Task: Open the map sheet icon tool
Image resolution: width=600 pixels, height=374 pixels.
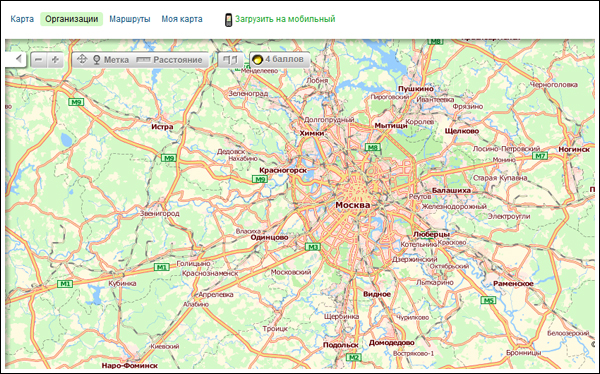Action: click(x=230, y=60)
